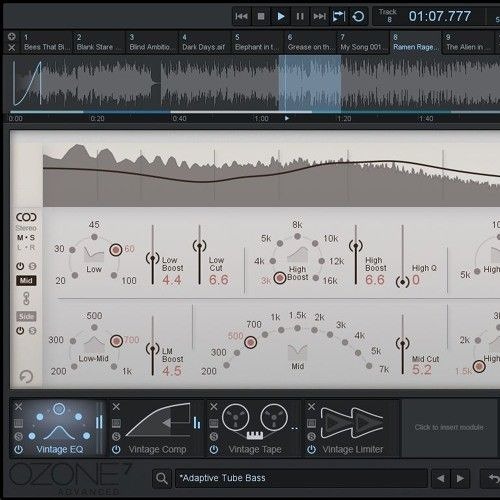Click the X icon left of track 1
The height and width of the screenshot is (500, 500).
click(x=12, y=48)
